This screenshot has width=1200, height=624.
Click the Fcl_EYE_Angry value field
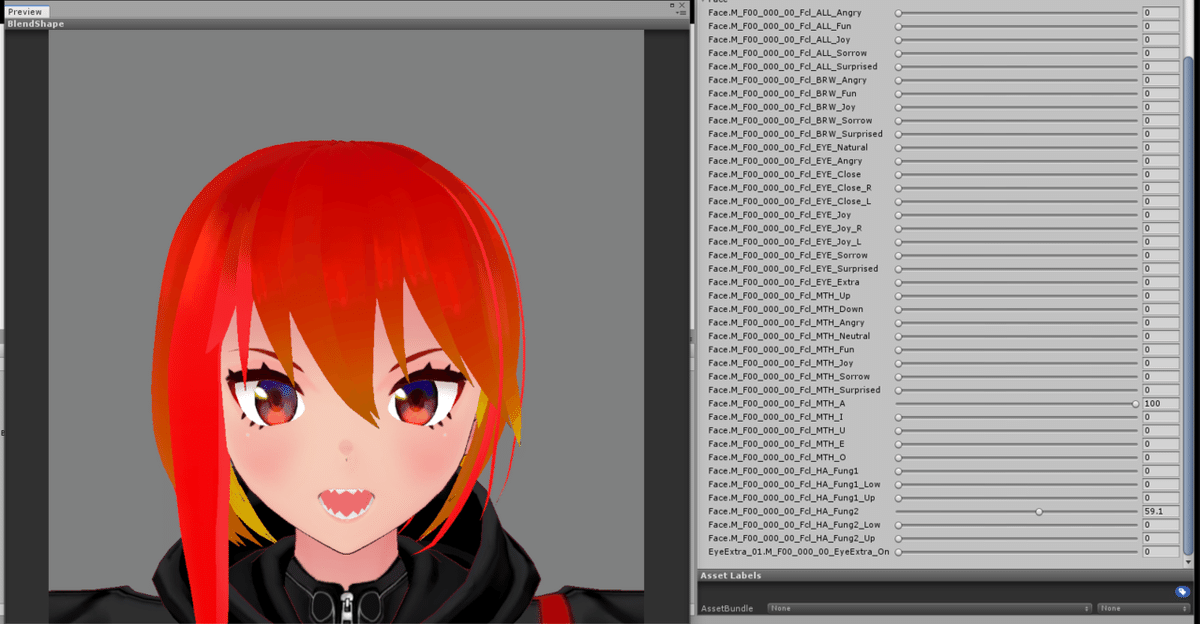1161,161
